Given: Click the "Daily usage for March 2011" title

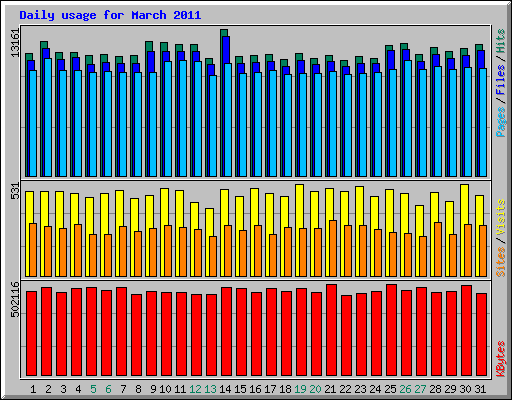Looking at the screenshot, I should 110,16.
